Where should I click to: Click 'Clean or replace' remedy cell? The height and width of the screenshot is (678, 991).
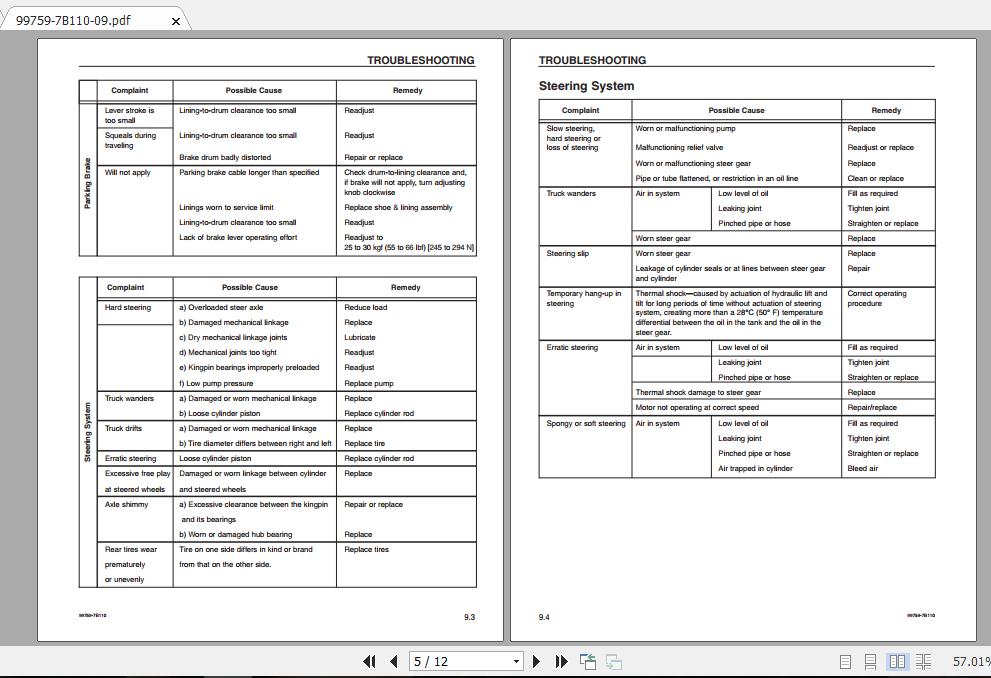point(875,178)
